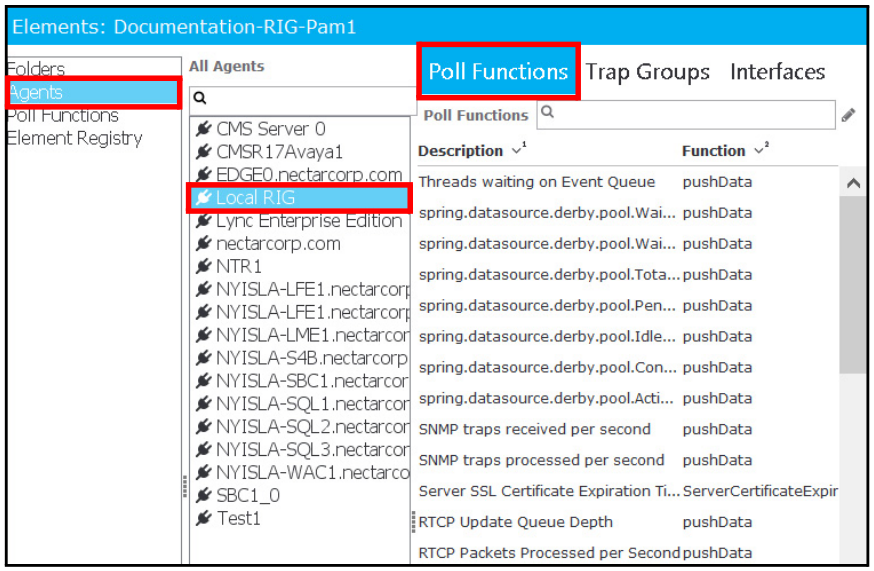Click the plug icon beside NYISLA-SBC1 agent
874x571 pixels.
click(203, 381)
